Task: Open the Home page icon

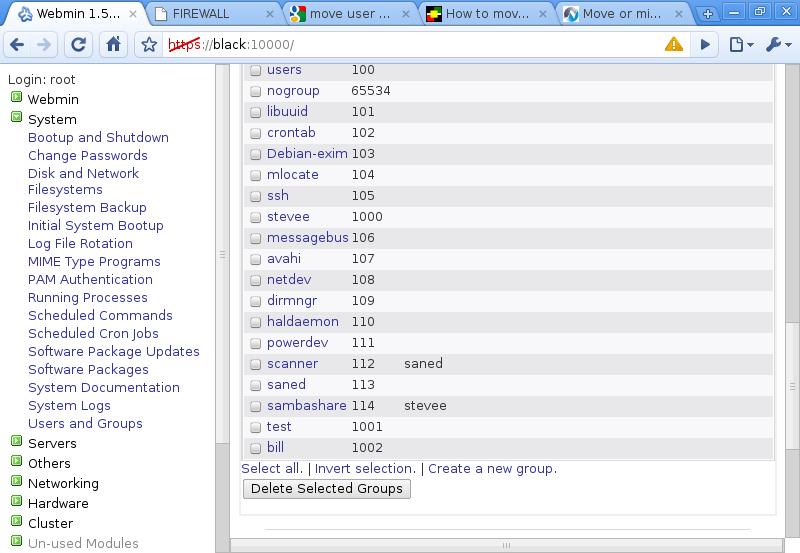Action: pyautogui.click(x=113, y=45)
